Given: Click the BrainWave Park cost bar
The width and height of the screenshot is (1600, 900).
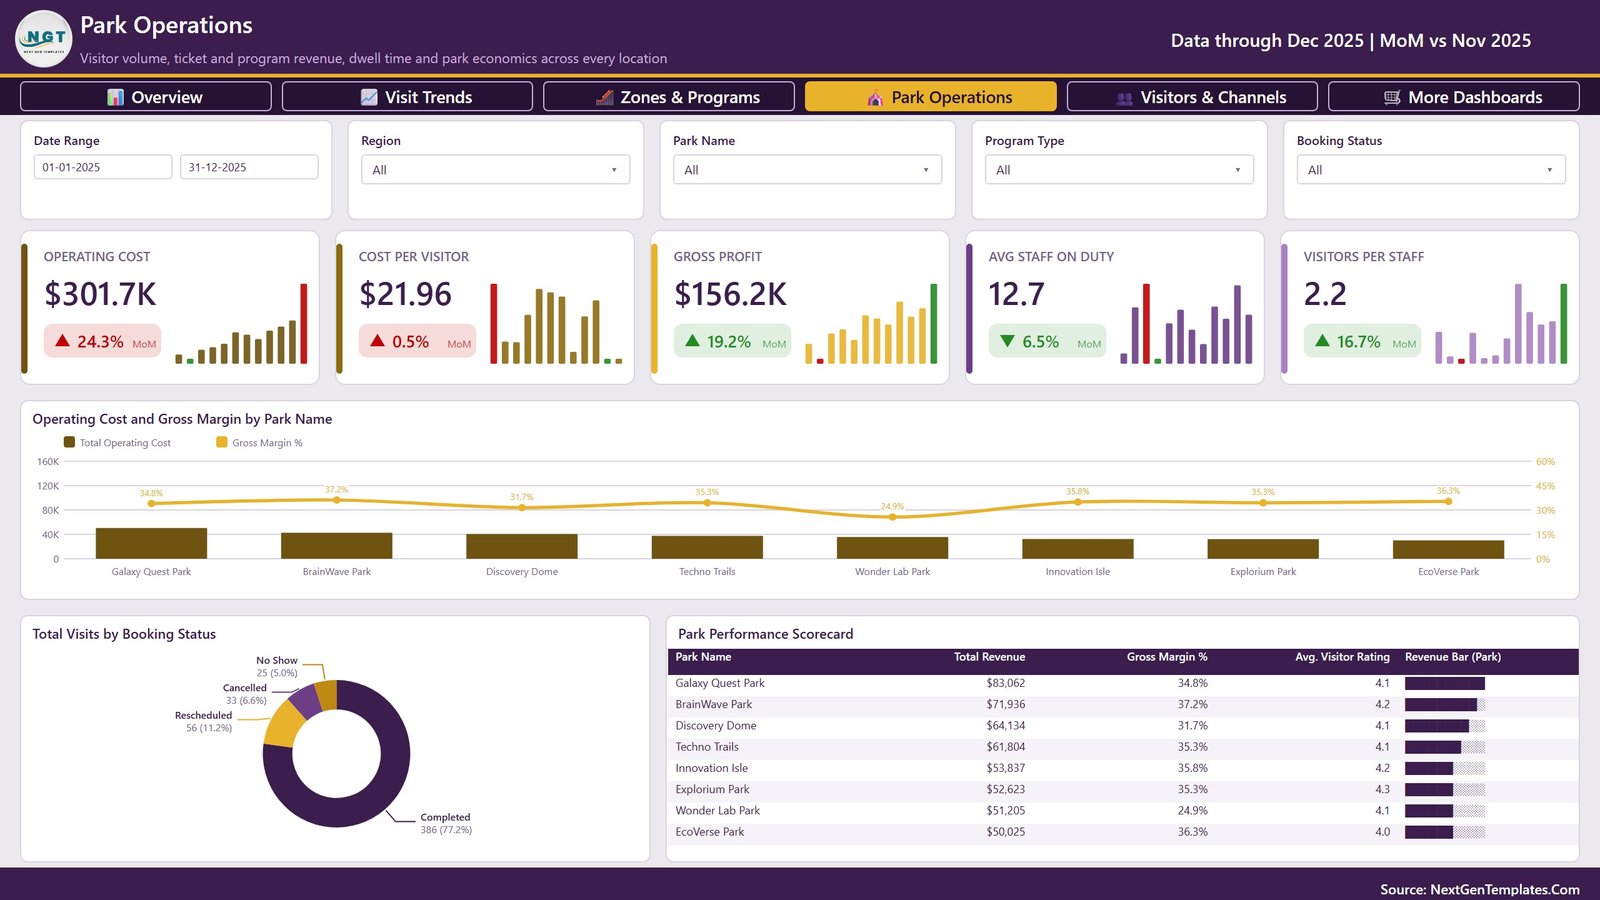Looking at the screenshot, I should coord(336,546).
